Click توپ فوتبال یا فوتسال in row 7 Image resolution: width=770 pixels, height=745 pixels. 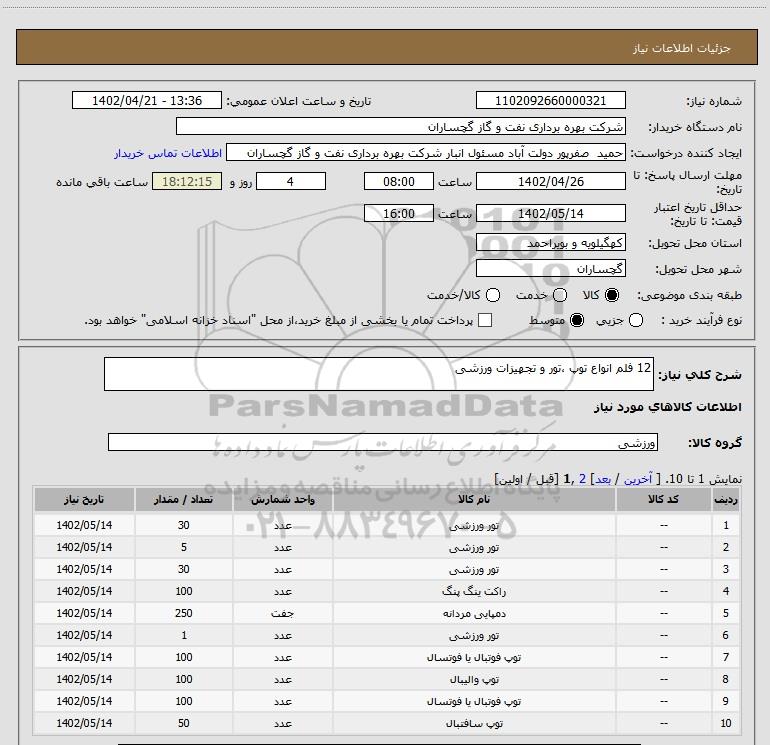tap(474, 657)
